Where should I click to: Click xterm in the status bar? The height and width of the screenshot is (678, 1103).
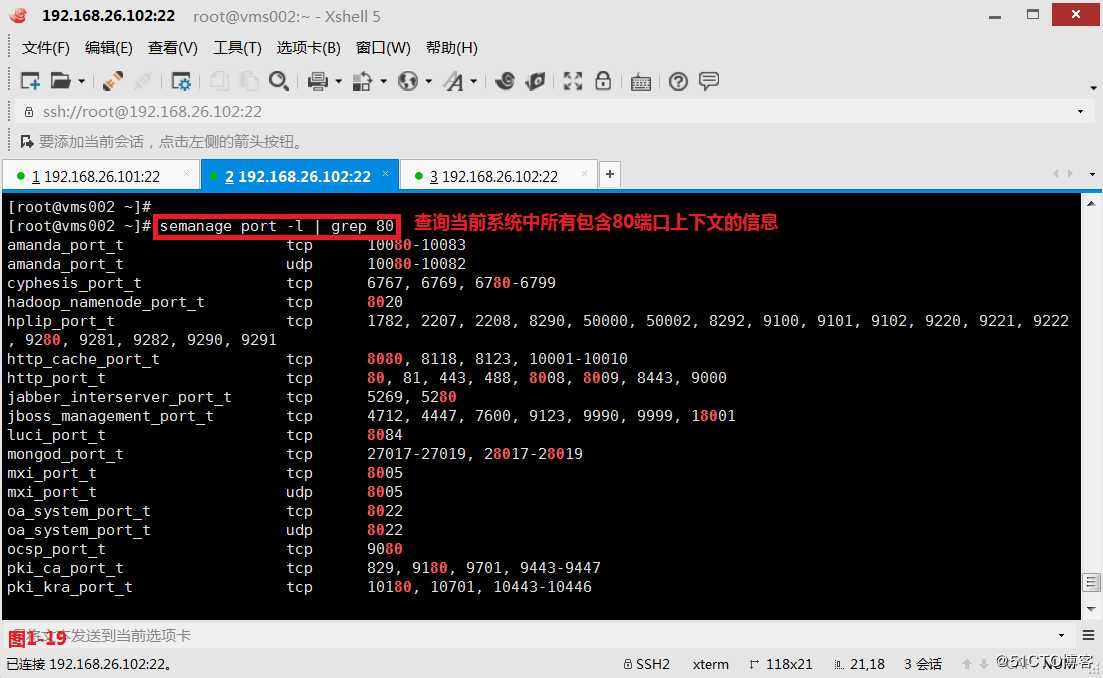[x=710, y=664]
